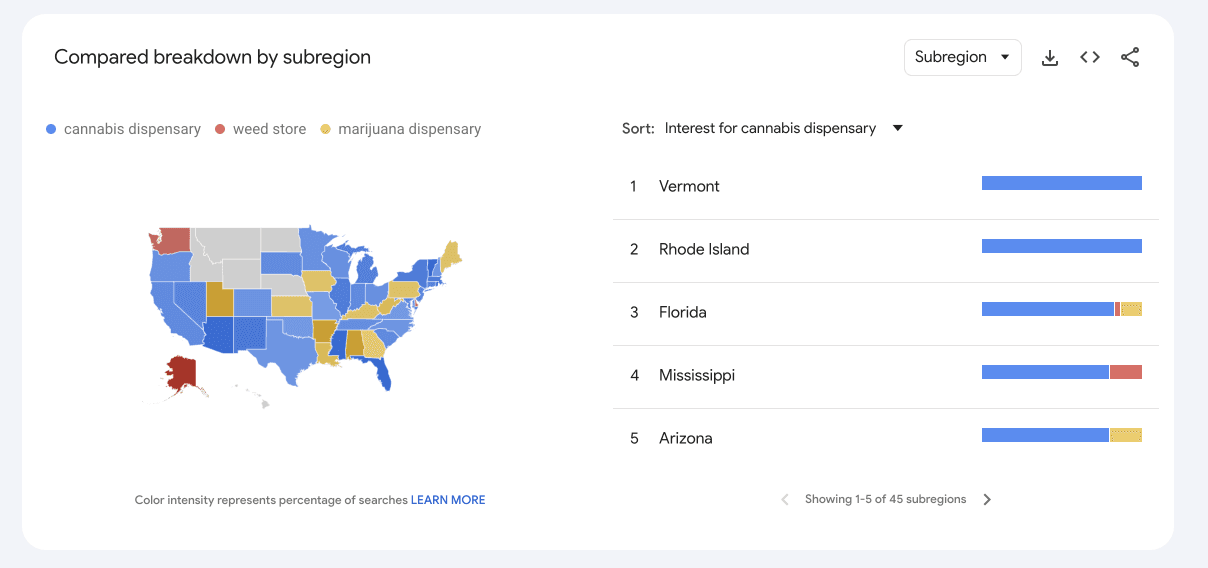
Task: Go to next page of subregions
Action: [987, 499]
